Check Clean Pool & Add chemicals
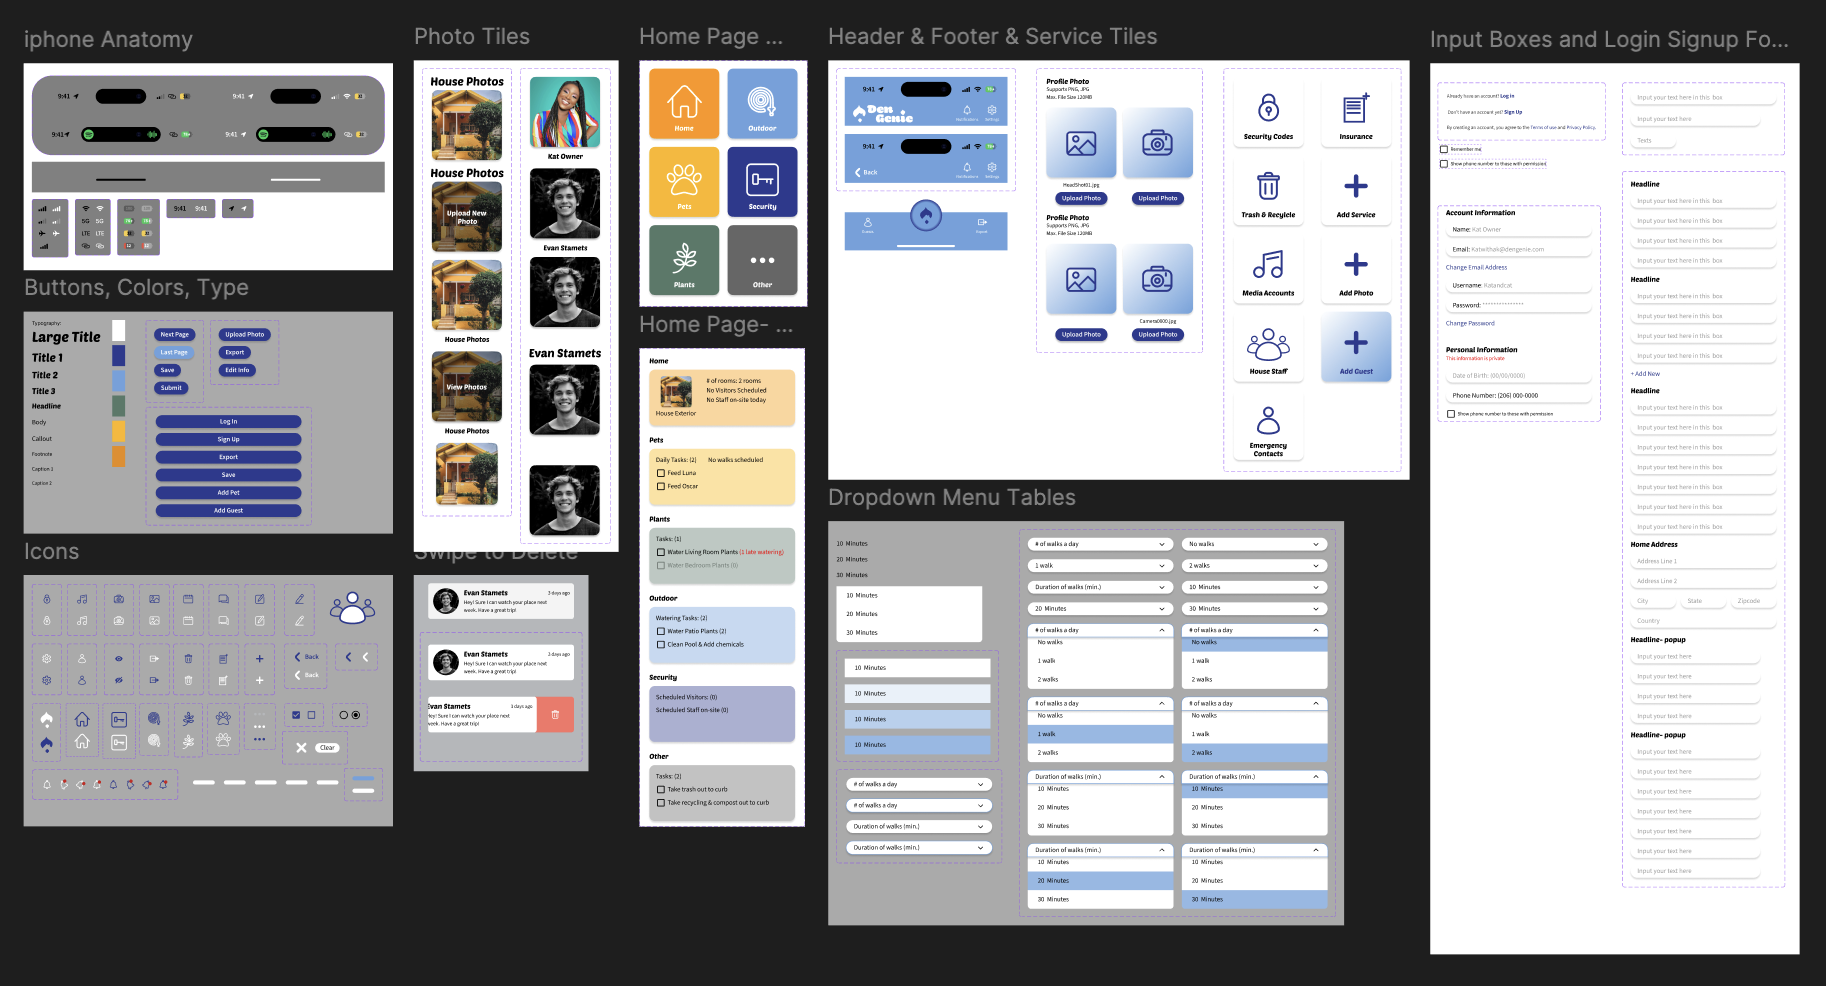Image resolution: width=1826 pixels, height=986 pixels. coord(660,644)
